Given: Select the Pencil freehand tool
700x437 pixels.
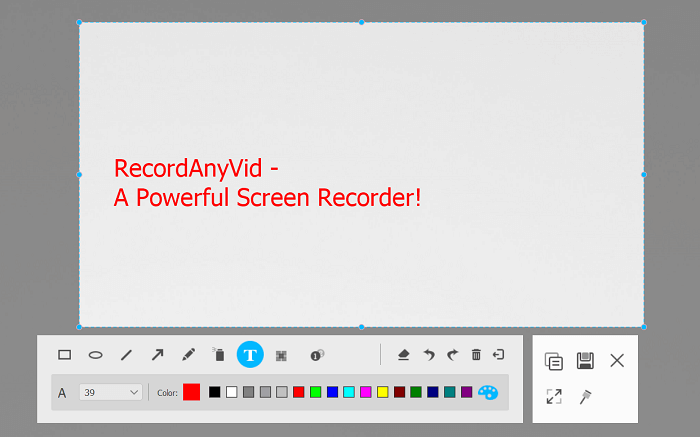Looking at the screenshot, I should coord(188,355).
